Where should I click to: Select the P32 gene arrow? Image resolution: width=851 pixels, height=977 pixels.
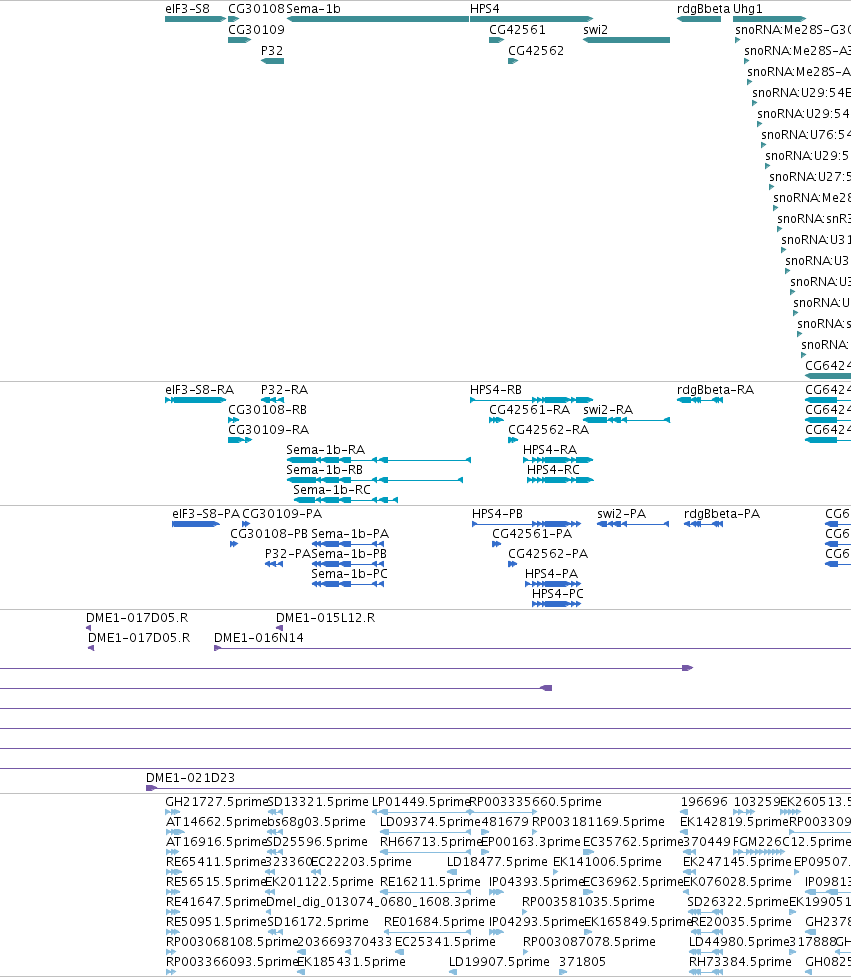point(272,61)
